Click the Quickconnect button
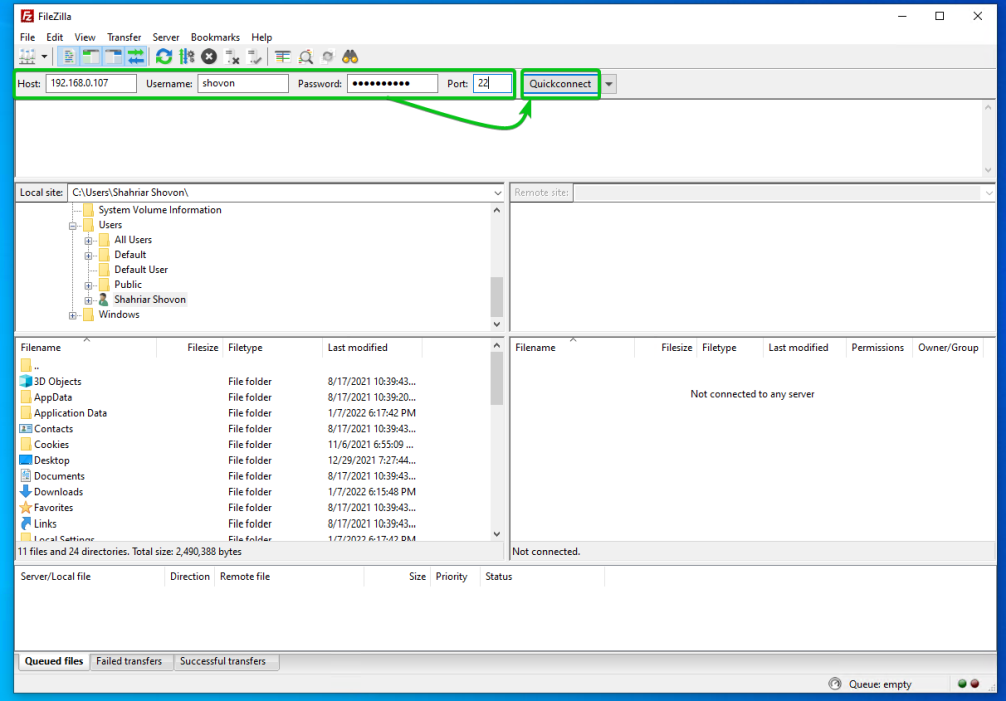This screenshot has width=1006, height=701. (560, 84)
